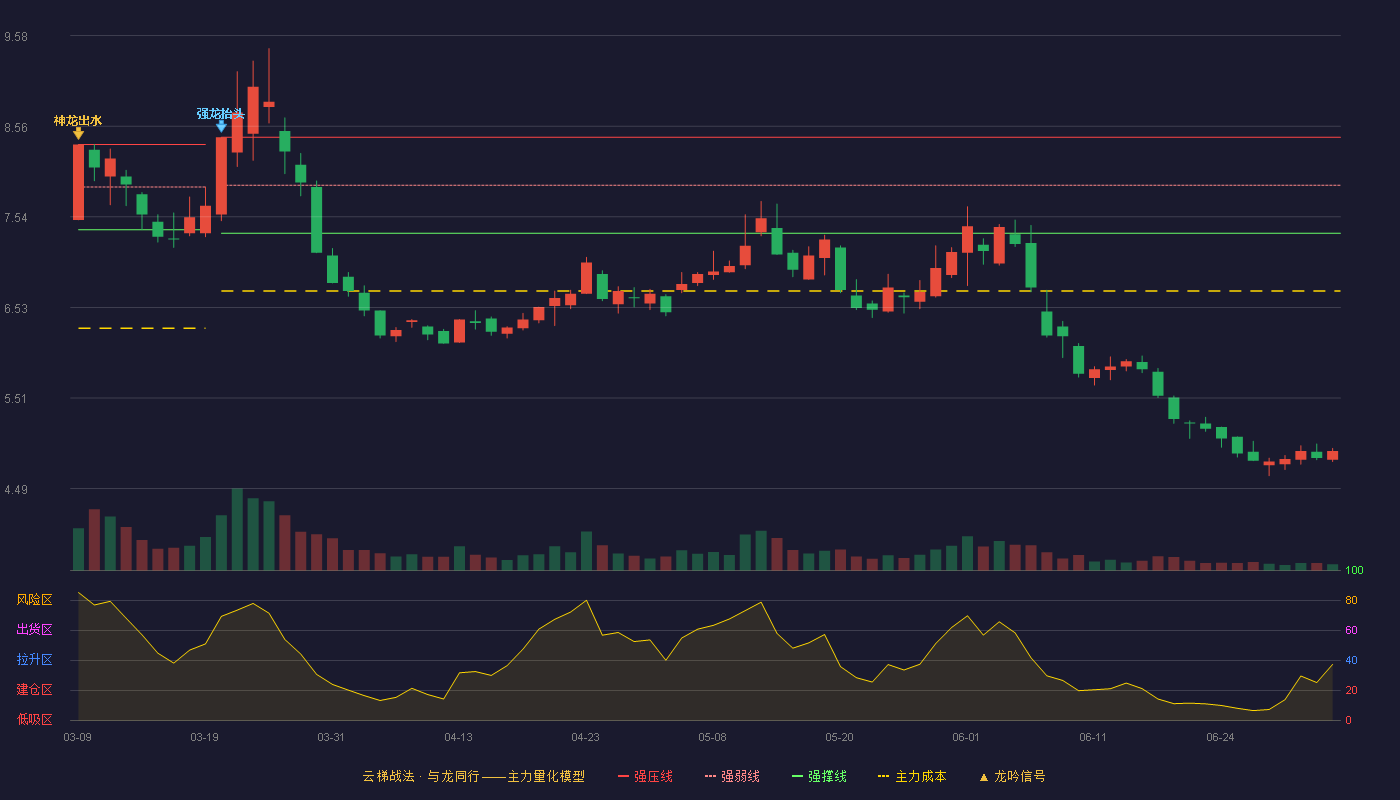Click the 6.53 price axis label
This screenshot has width=1400, height=800.
pos(15,308)
